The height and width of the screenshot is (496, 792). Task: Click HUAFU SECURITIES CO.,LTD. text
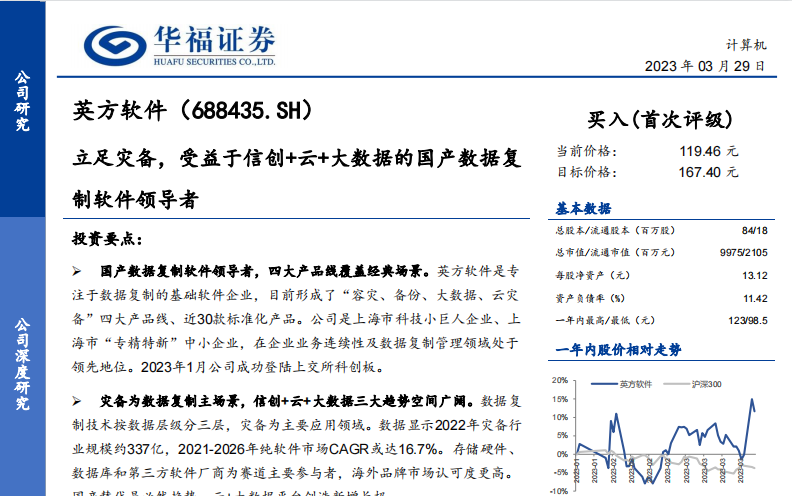pyautogui.click(x=215, y=62)
